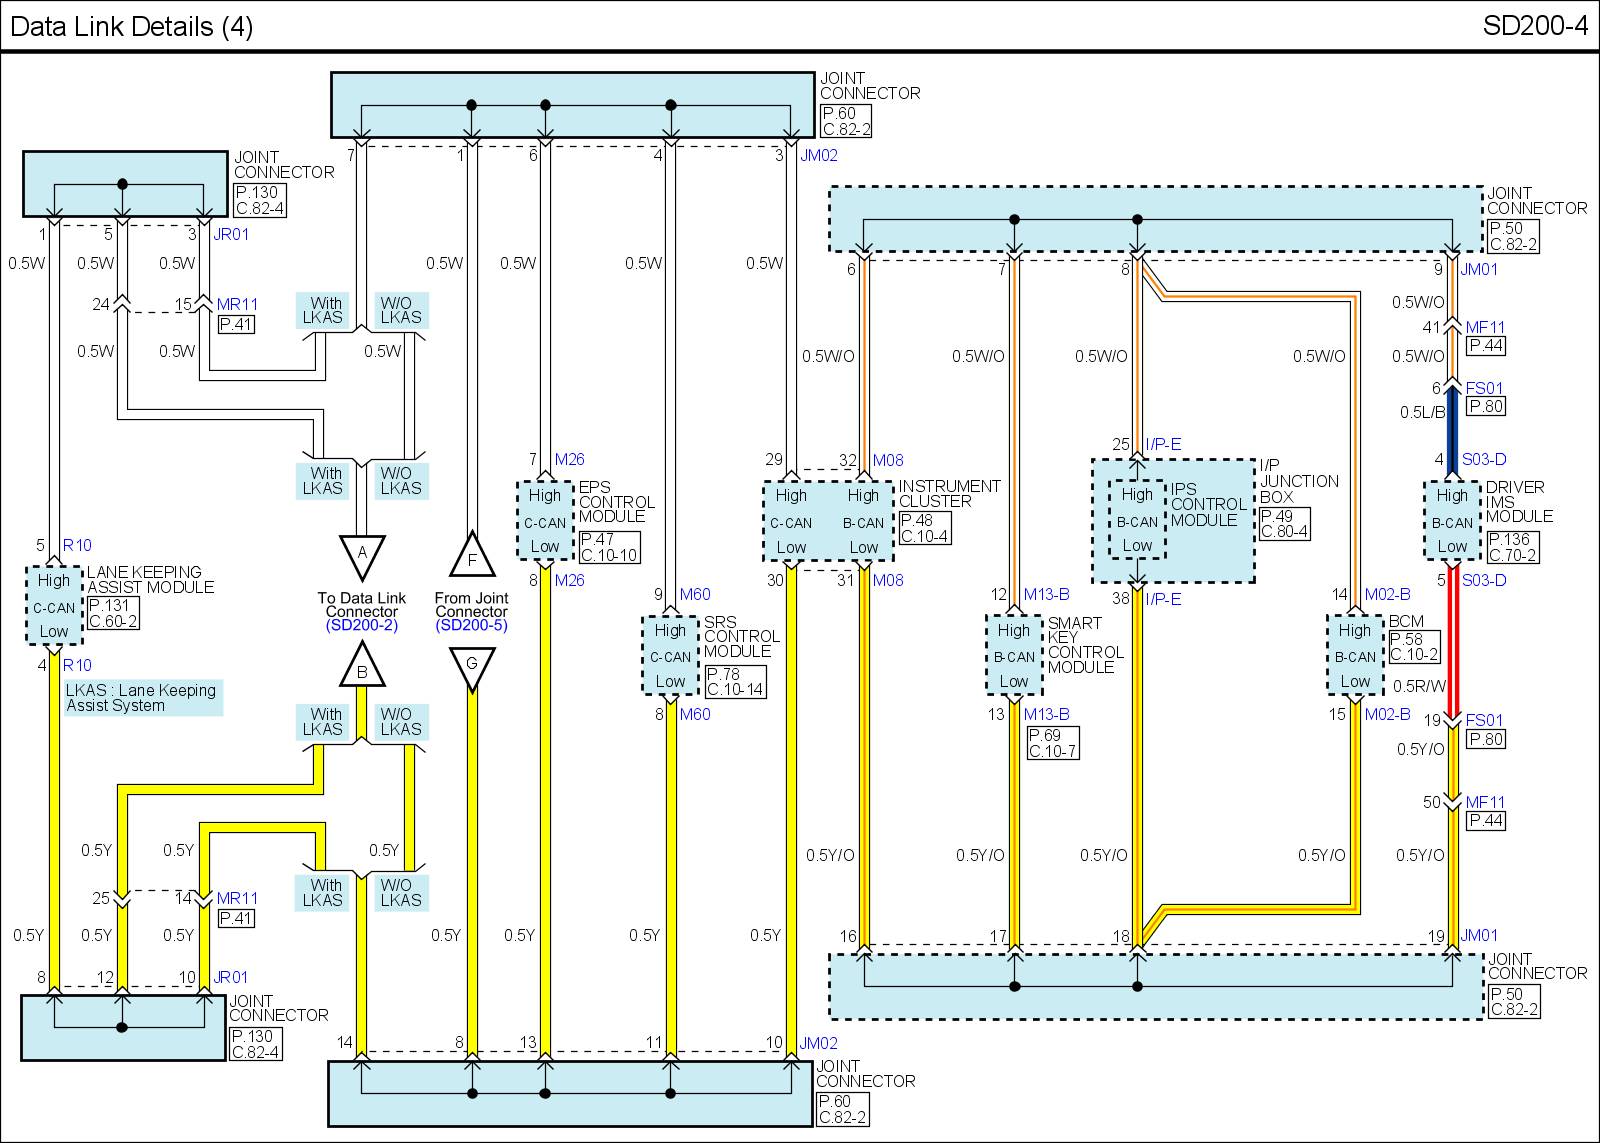Select the triangle connector labeled F
The height and width of the screenshot is (1143, 1600).
(x=472, y=557)
